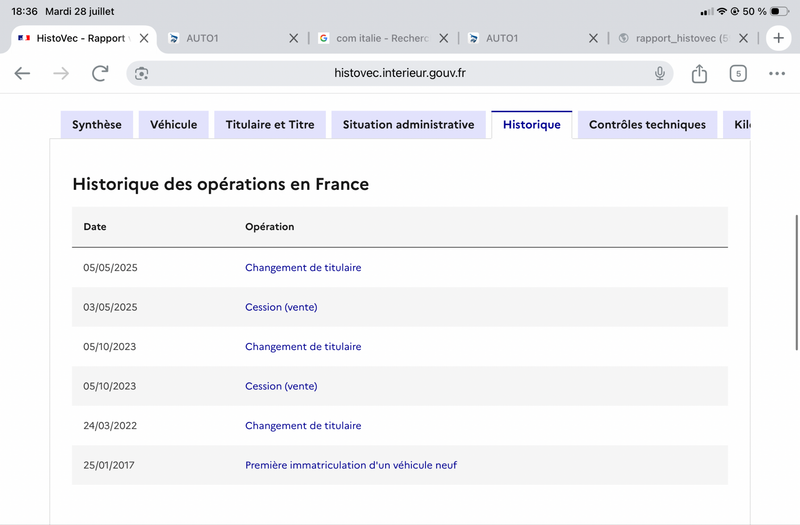The image size is (800, 525).
Task: Open Changement de titulaire dated 24/03/2022
Action: (x=303, y=426)
